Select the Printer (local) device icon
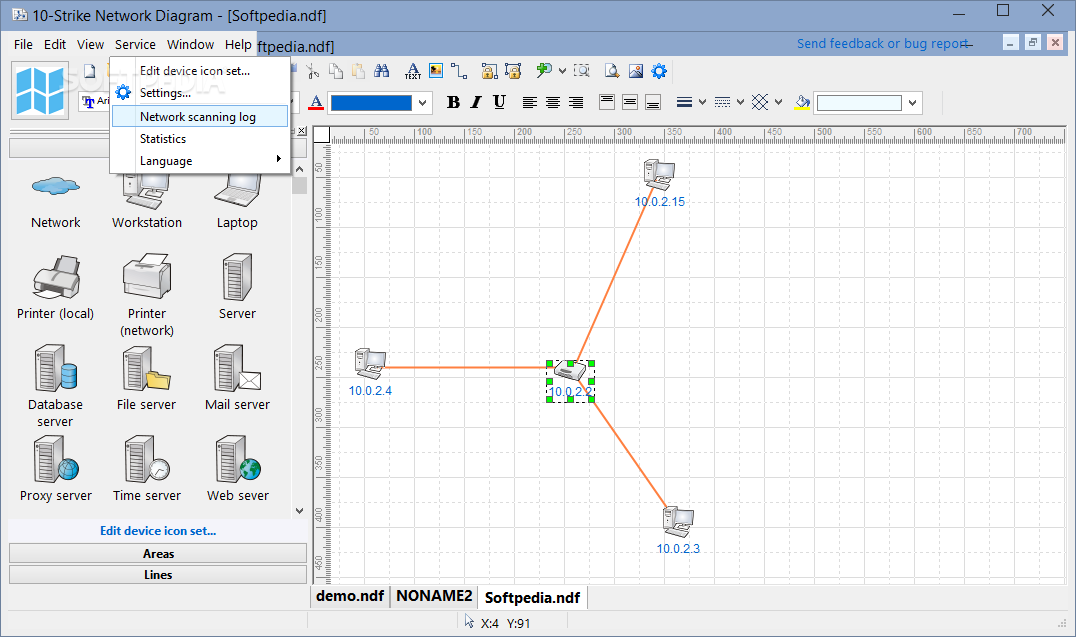 (56, 277)
